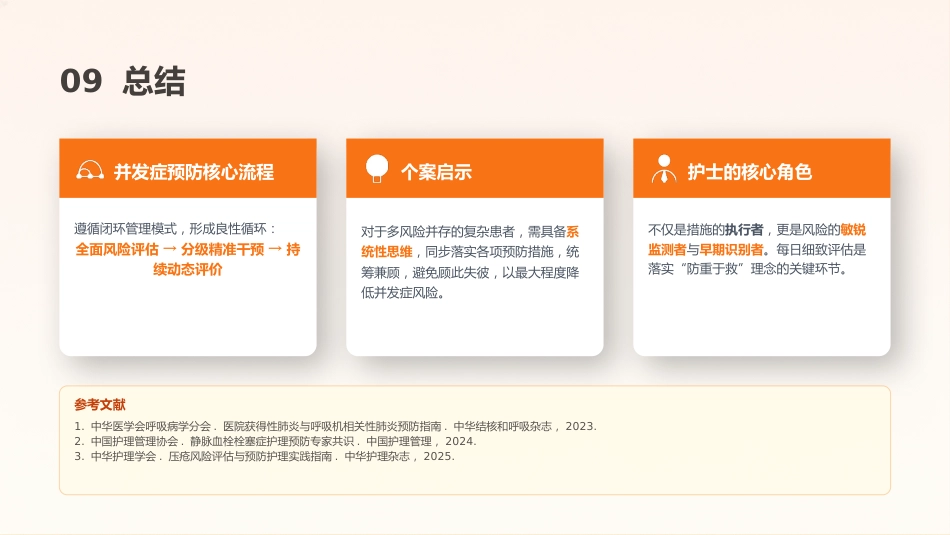The width and height of the screenshot is (950, 535).
Task: Select the slide title 09 总结
Action: point(122,81)
